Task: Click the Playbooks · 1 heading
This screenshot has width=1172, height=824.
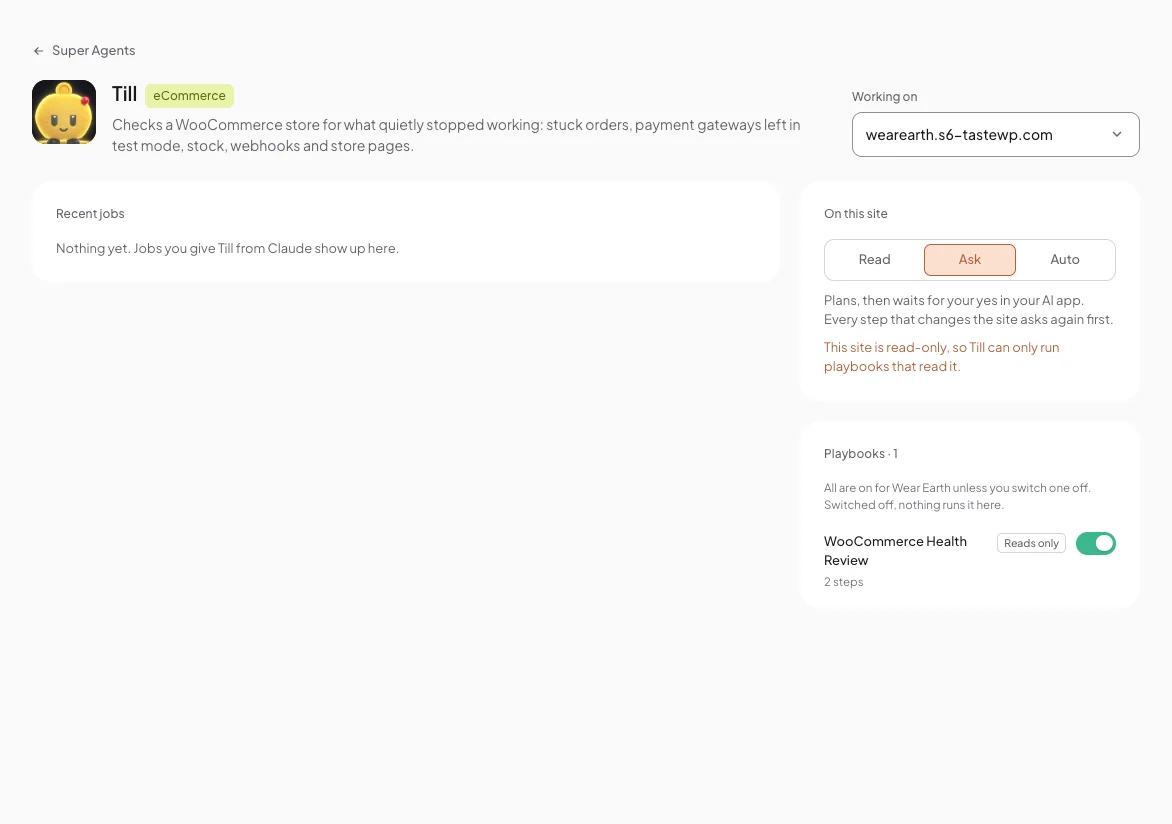Action: pos(860,454)
